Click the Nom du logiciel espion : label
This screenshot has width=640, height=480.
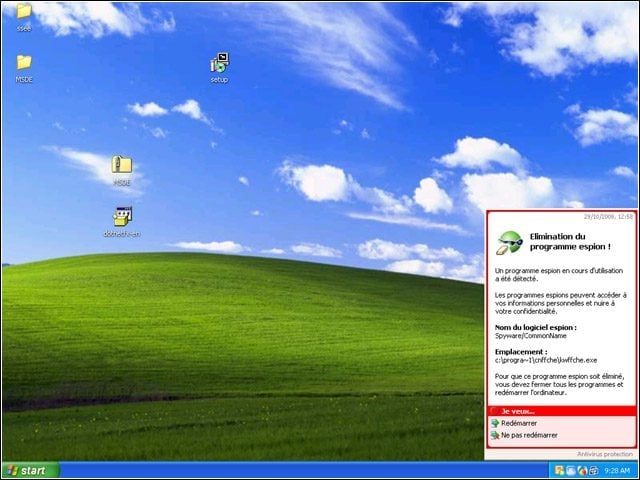[x=536, y=327]
